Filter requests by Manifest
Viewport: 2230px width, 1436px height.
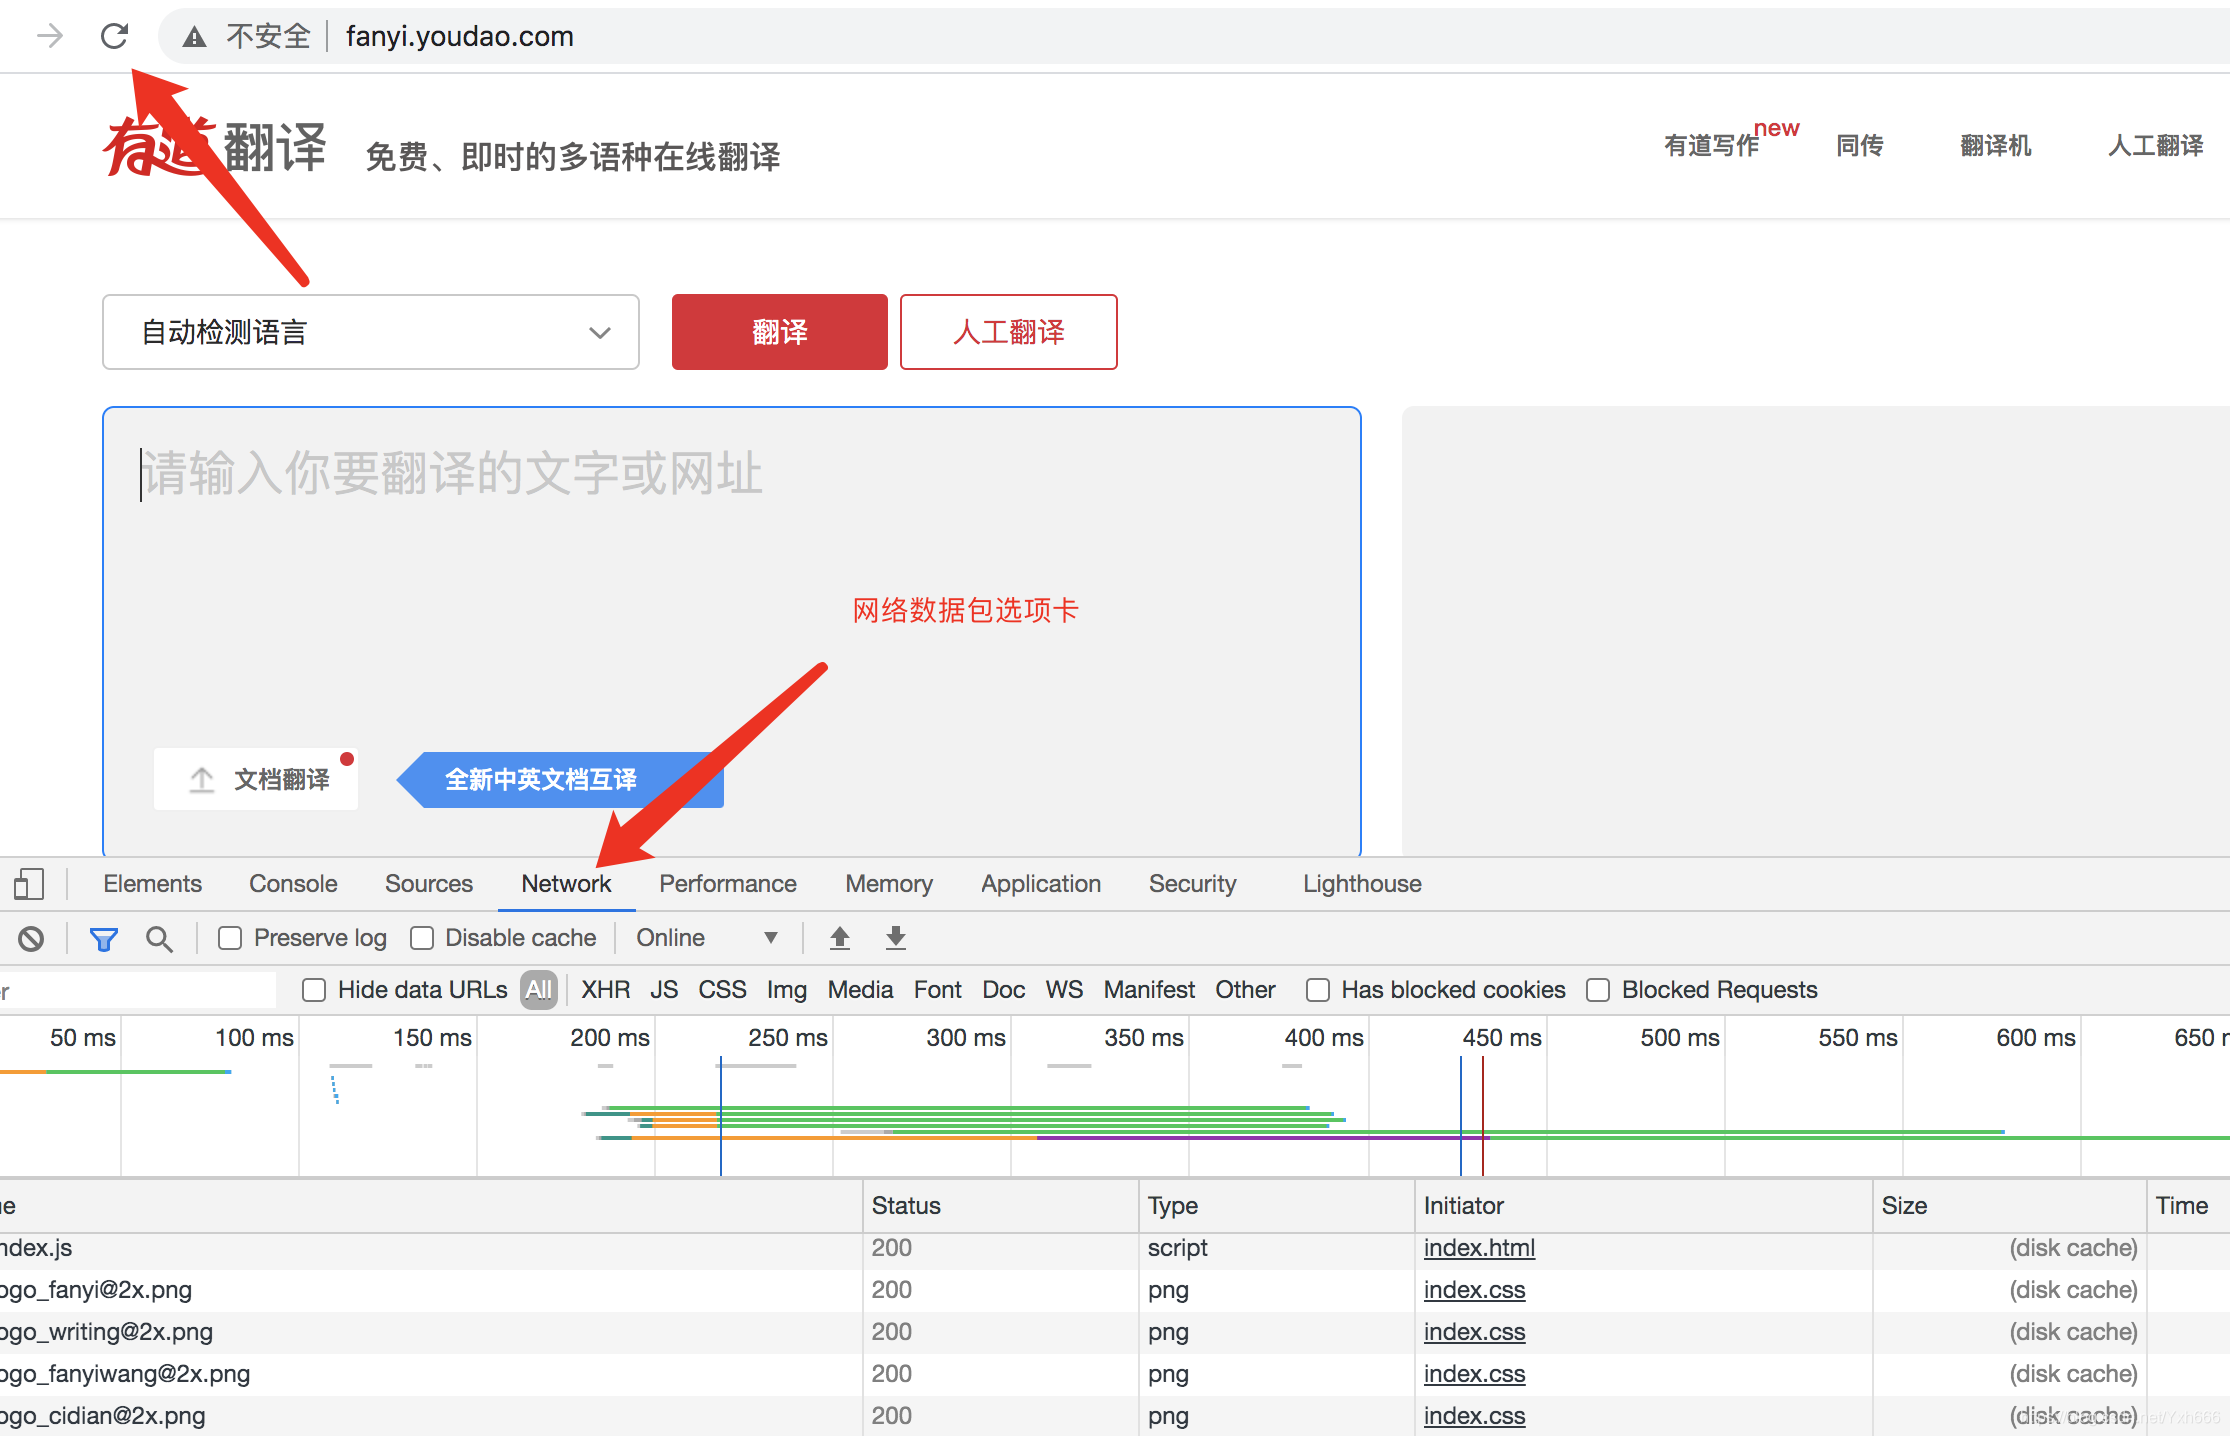[x=1149, y=990]
